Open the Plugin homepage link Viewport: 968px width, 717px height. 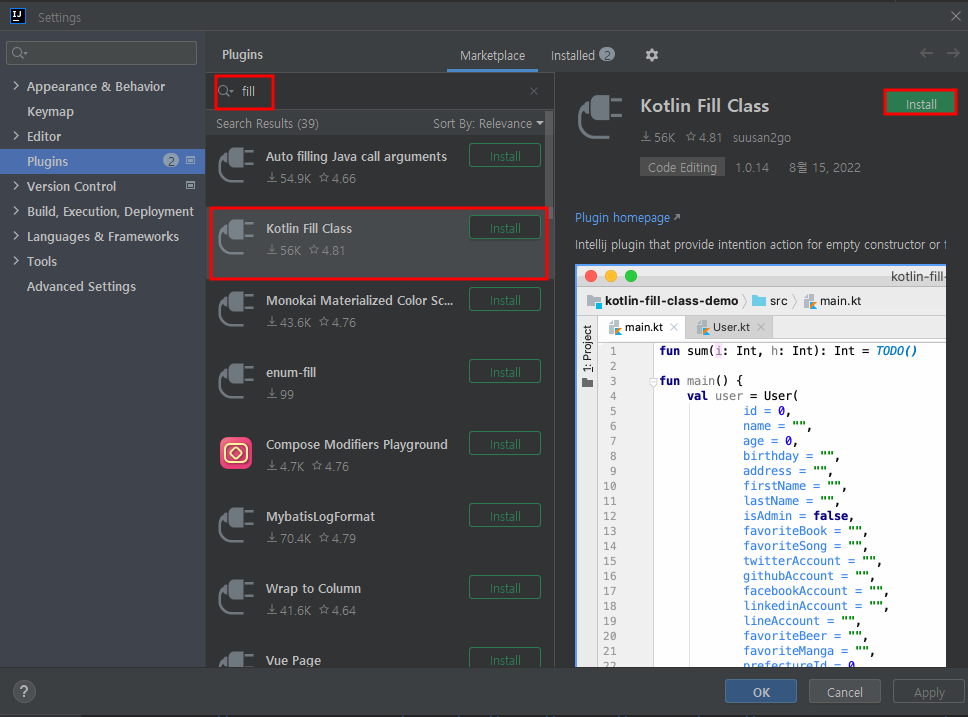(627, 217)
